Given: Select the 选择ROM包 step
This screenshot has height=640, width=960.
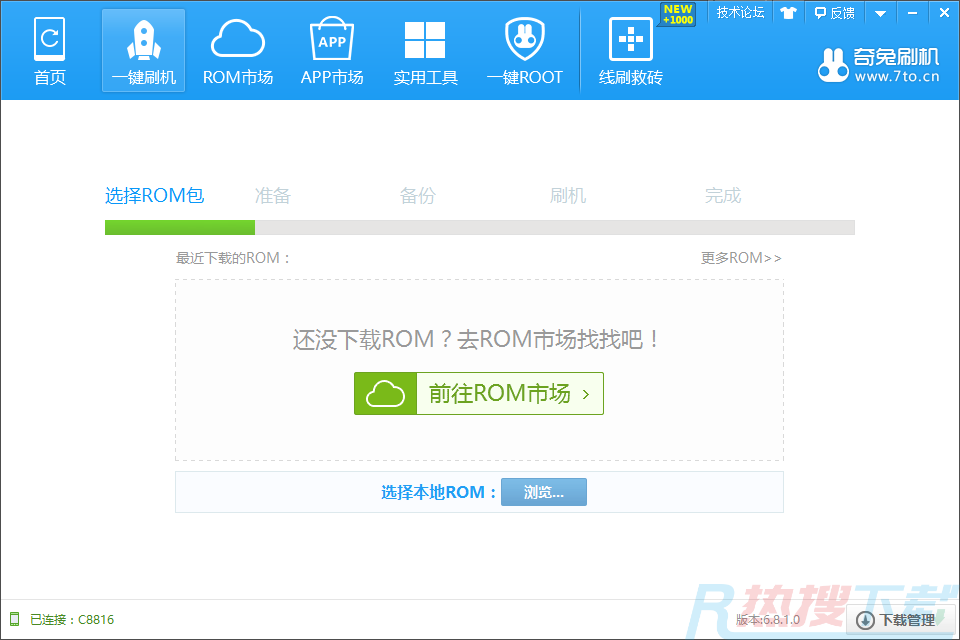Looking at the screenshot, I should coord(155,195).
